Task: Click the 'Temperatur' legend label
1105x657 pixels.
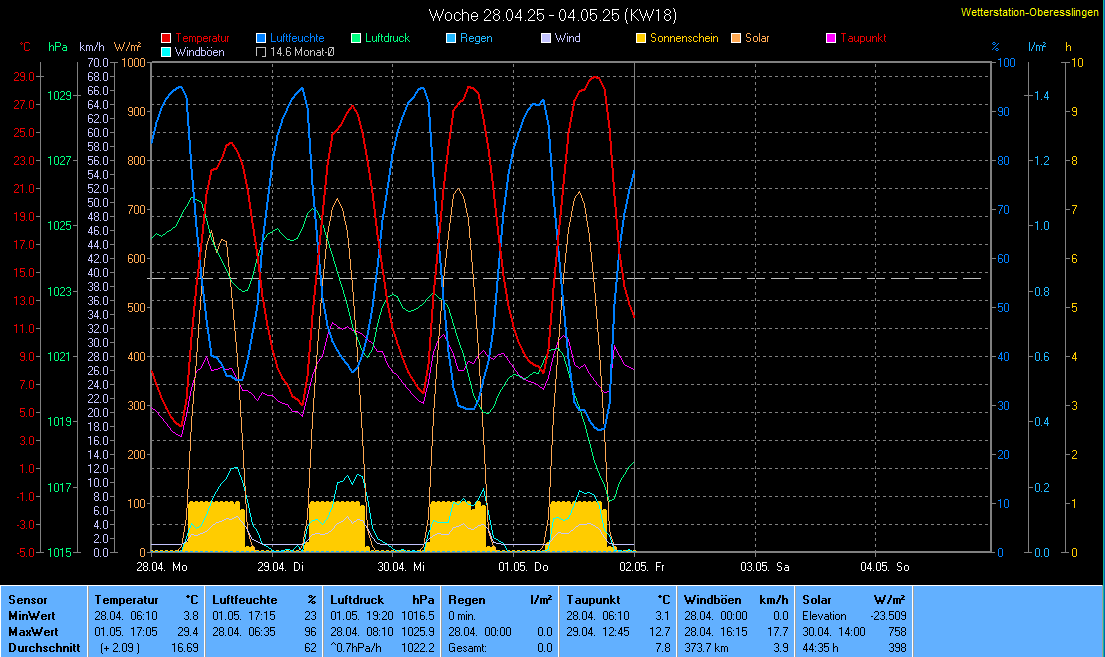Action: coord(202,38)
